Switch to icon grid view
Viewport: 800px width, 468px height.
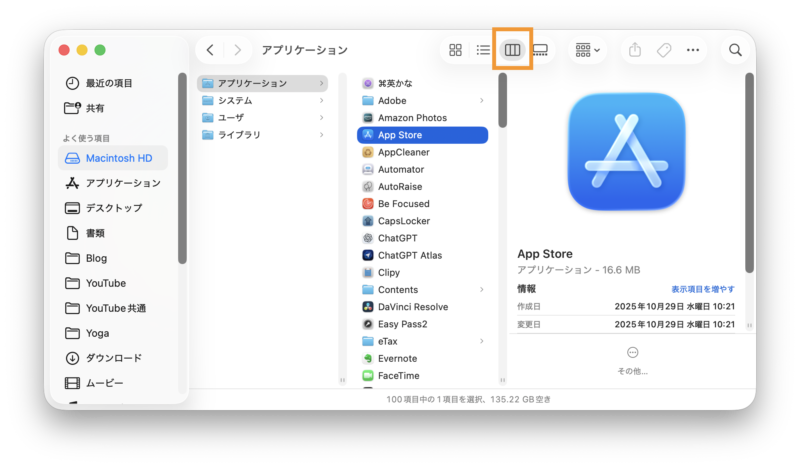pos(455,50)
